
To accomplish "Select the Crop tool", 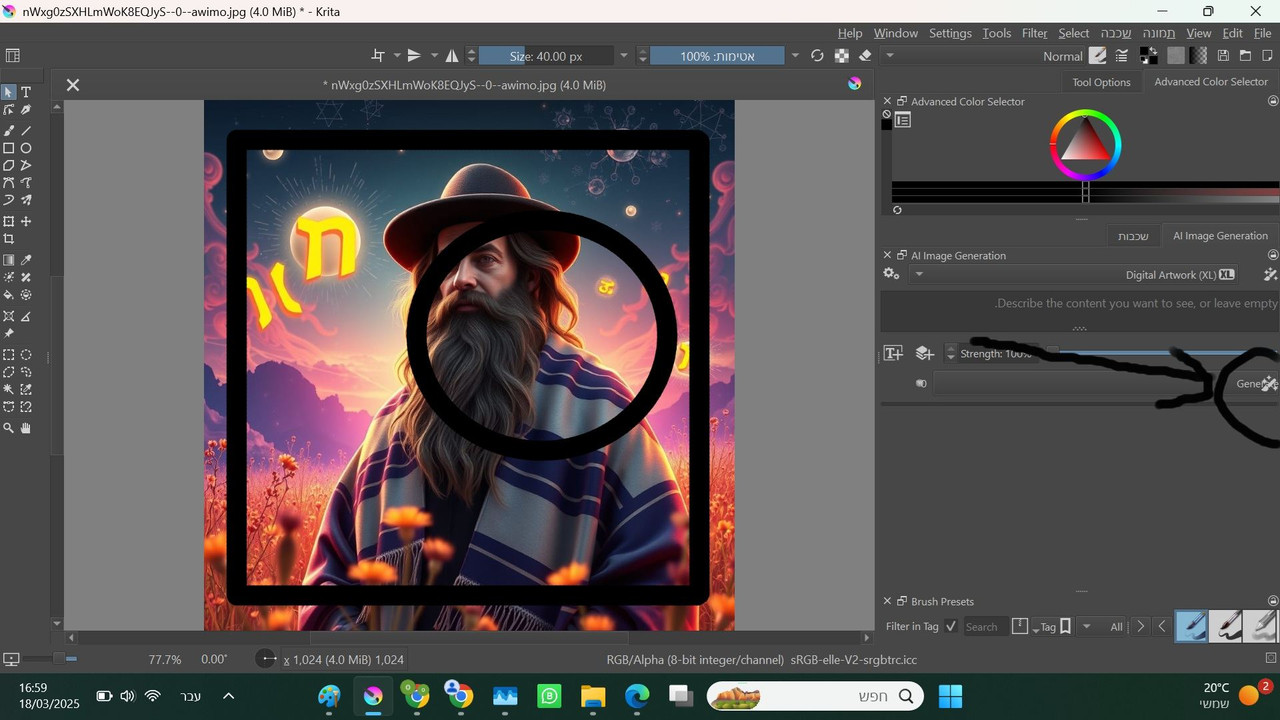I will (x=9, y=239).
